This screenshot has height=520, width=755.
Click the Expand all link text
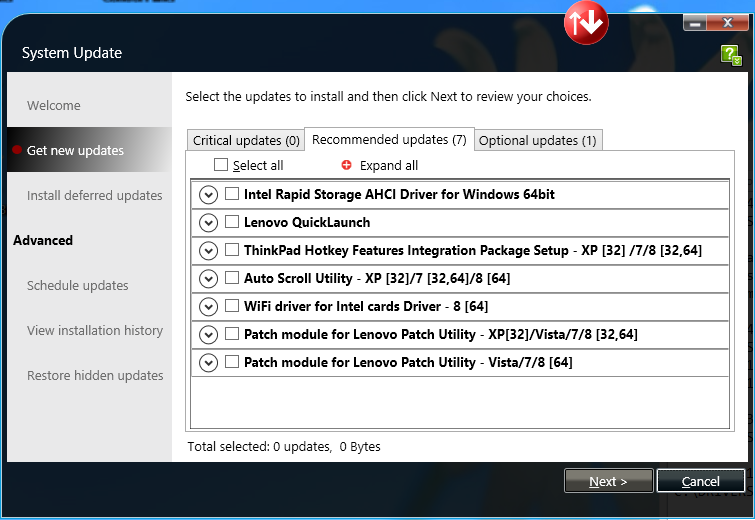point(389,166)
